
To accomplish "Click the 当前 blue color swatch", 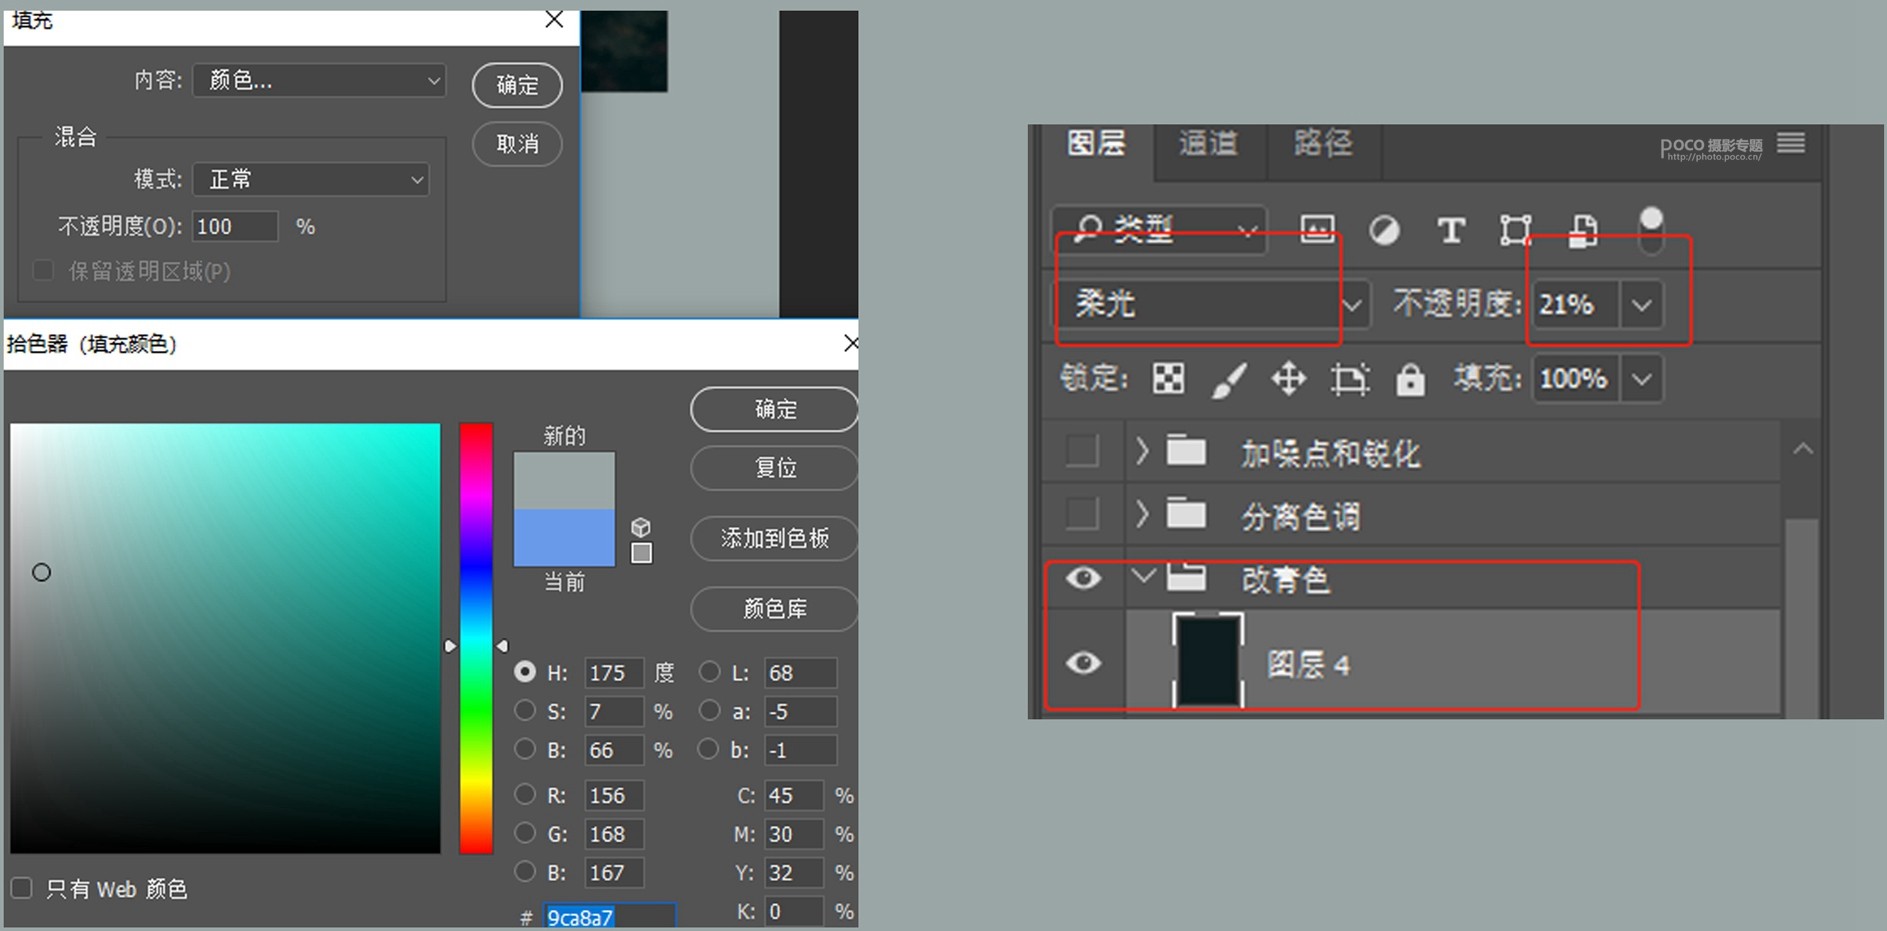I will (x=564, y=538).
